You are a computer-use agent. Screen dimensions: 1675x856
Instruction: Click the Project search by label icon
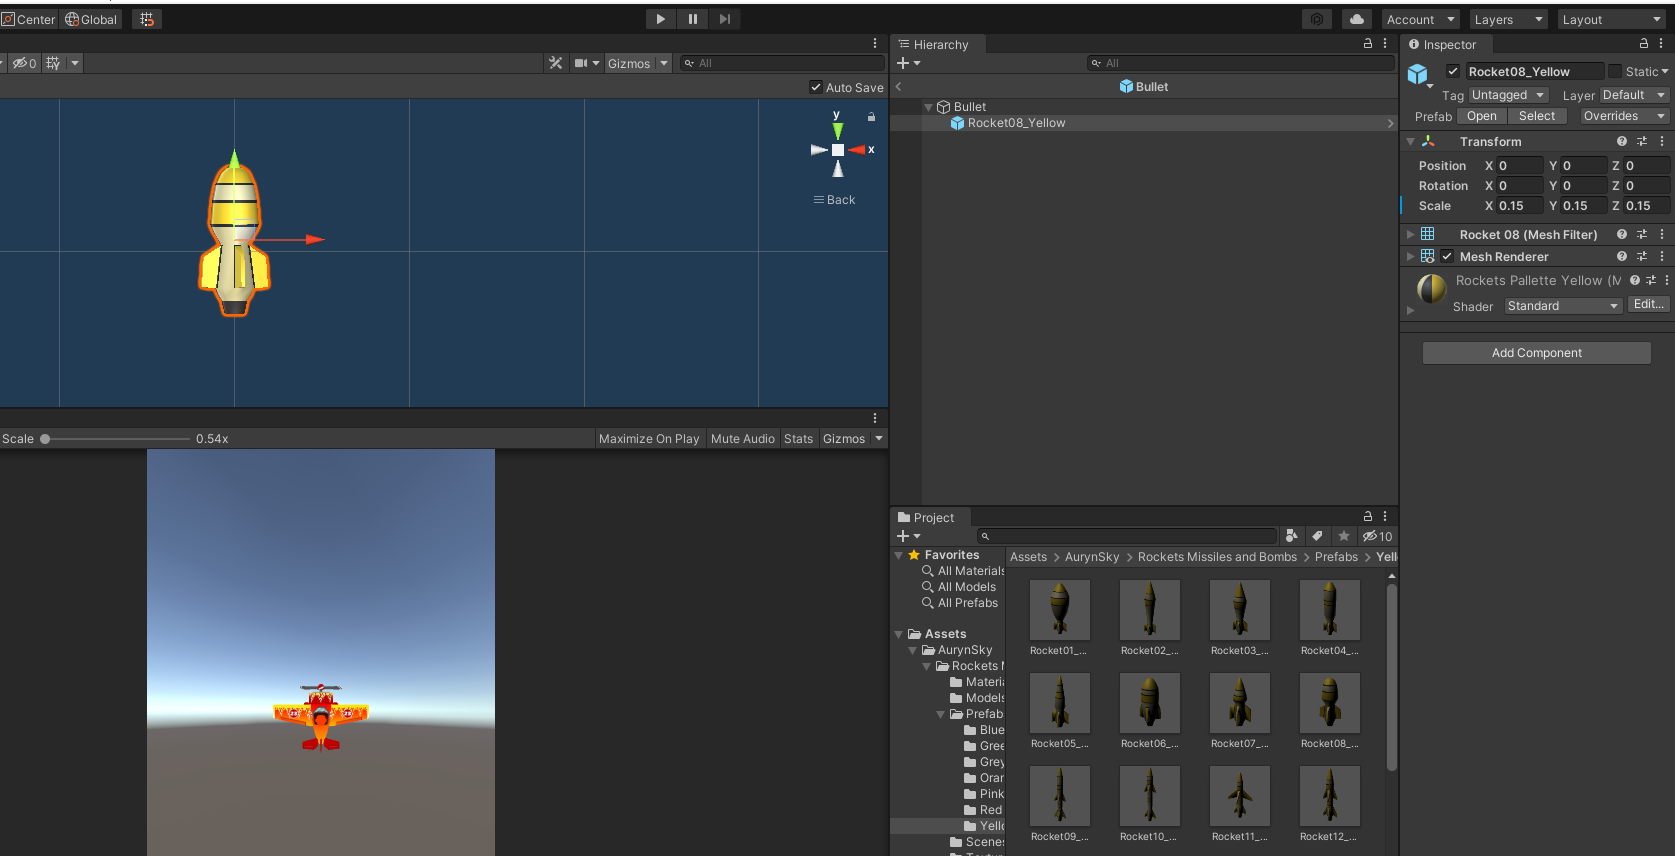click(x=1317, y=536)
